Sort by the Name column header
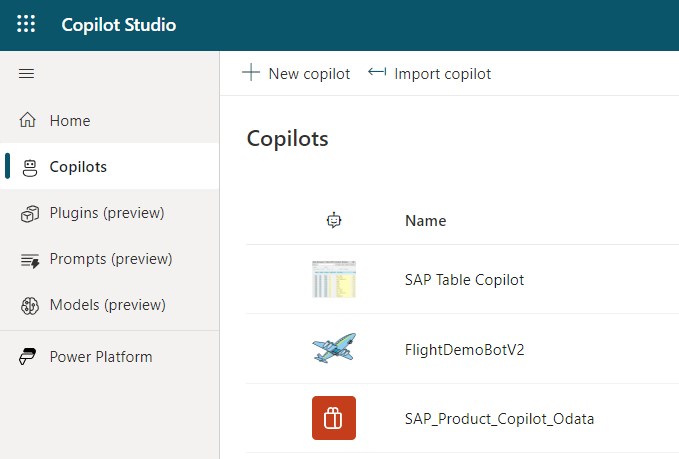 425,221
